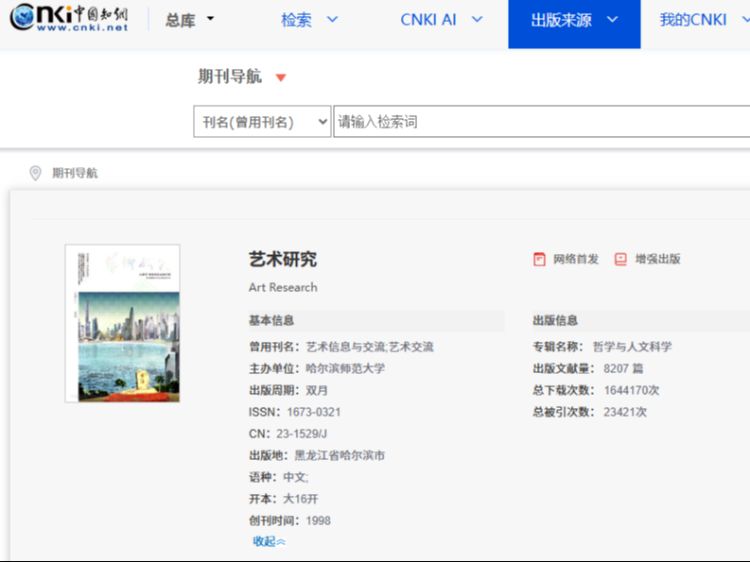Open the 我的CNKI menu
Viewport: 750px width, 562px height.
tap(704, 20)
